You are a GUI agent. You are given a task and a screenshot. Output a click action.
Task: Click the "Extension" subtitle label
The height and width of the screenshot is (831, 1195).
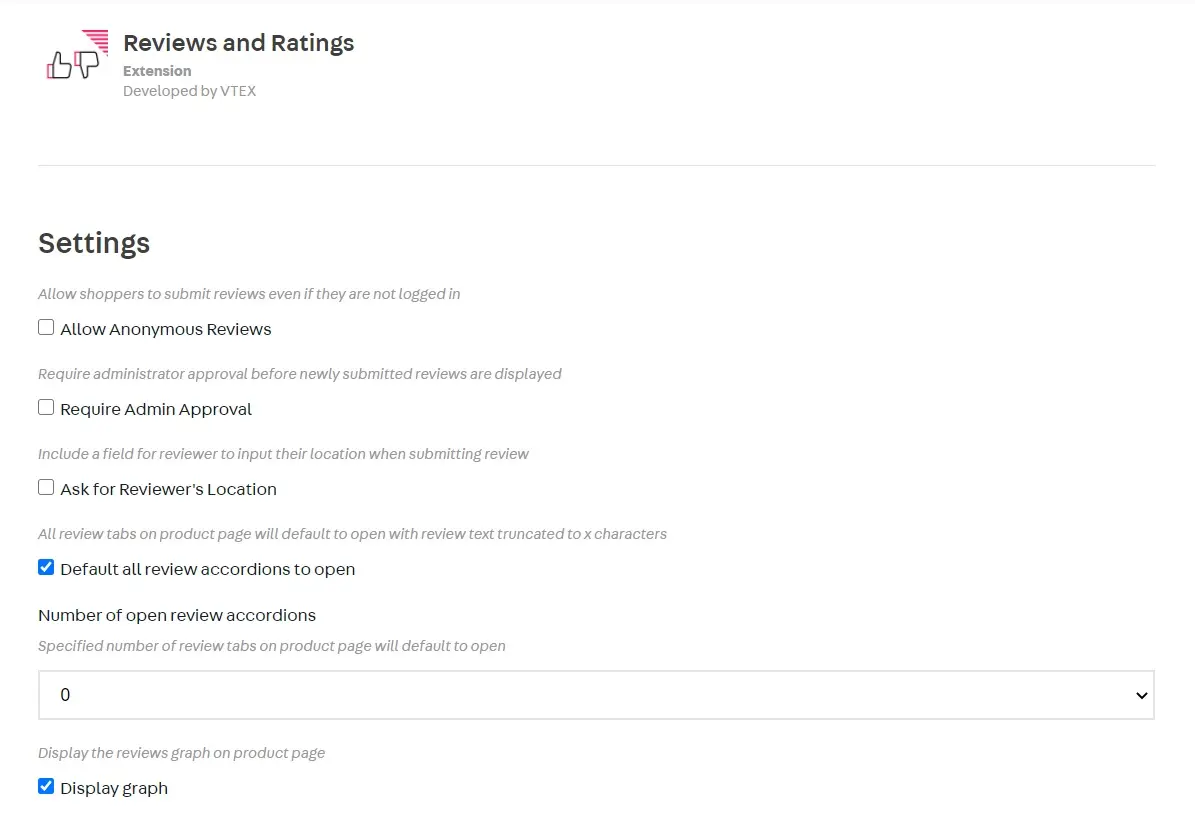(x=157, y=71)
